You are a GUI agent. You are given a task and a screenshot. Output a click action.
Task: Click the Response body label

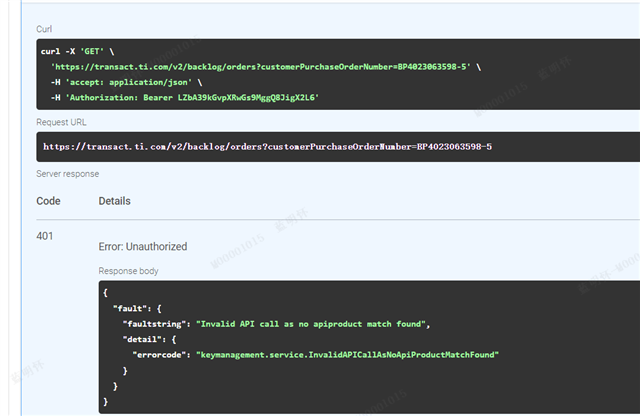pyautogui.click(x=127, y=271)
